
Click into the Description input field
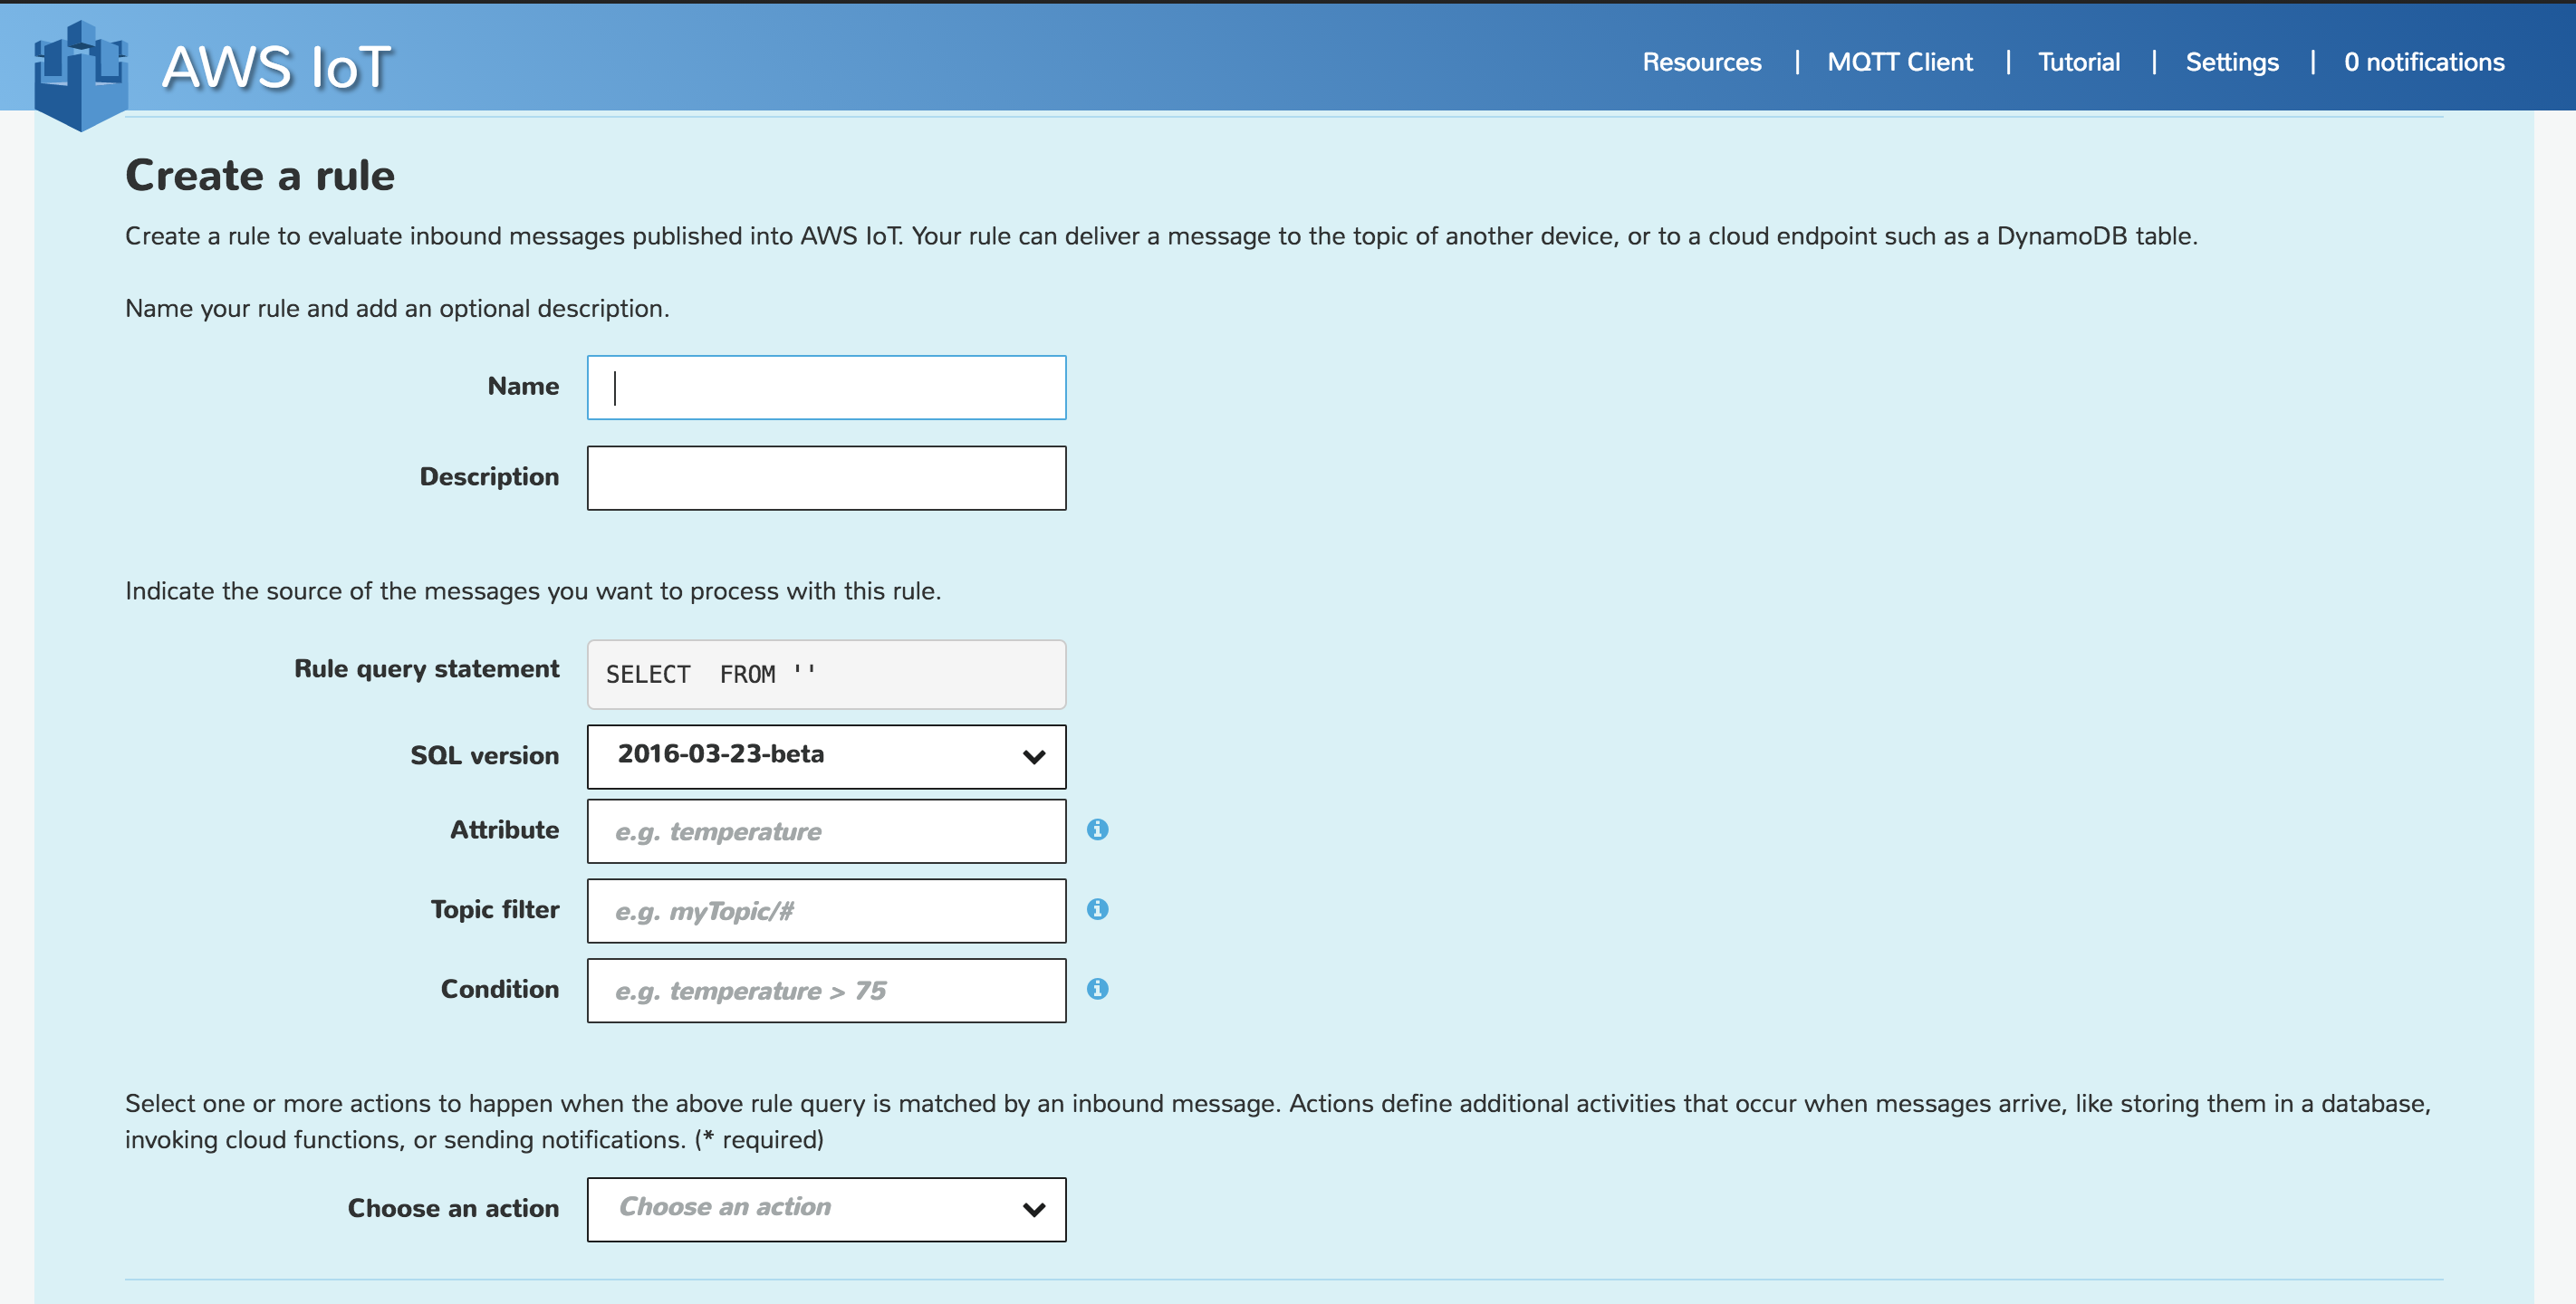826,478
